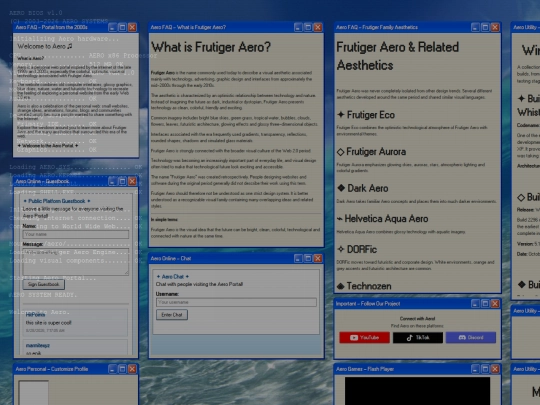Screen dimensions: 540x405
Task: Open the TikTok link button
Action: [x=418, y=338]
